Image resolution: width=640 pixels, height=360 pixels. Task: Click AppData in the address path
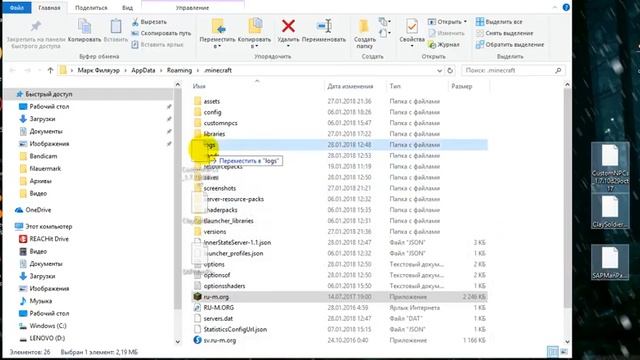click(143, 70)
